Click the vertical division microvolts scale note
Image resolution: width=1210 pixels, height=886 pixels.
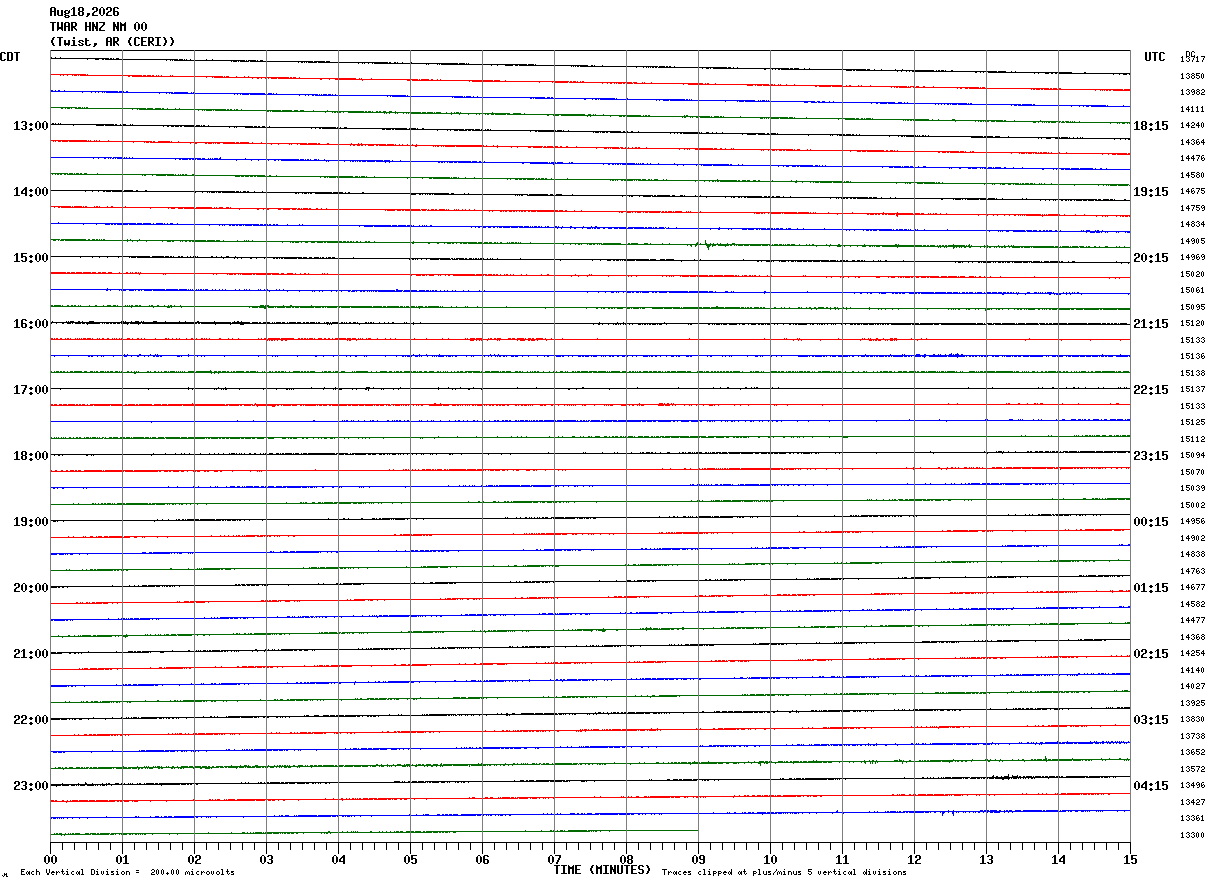127,873
